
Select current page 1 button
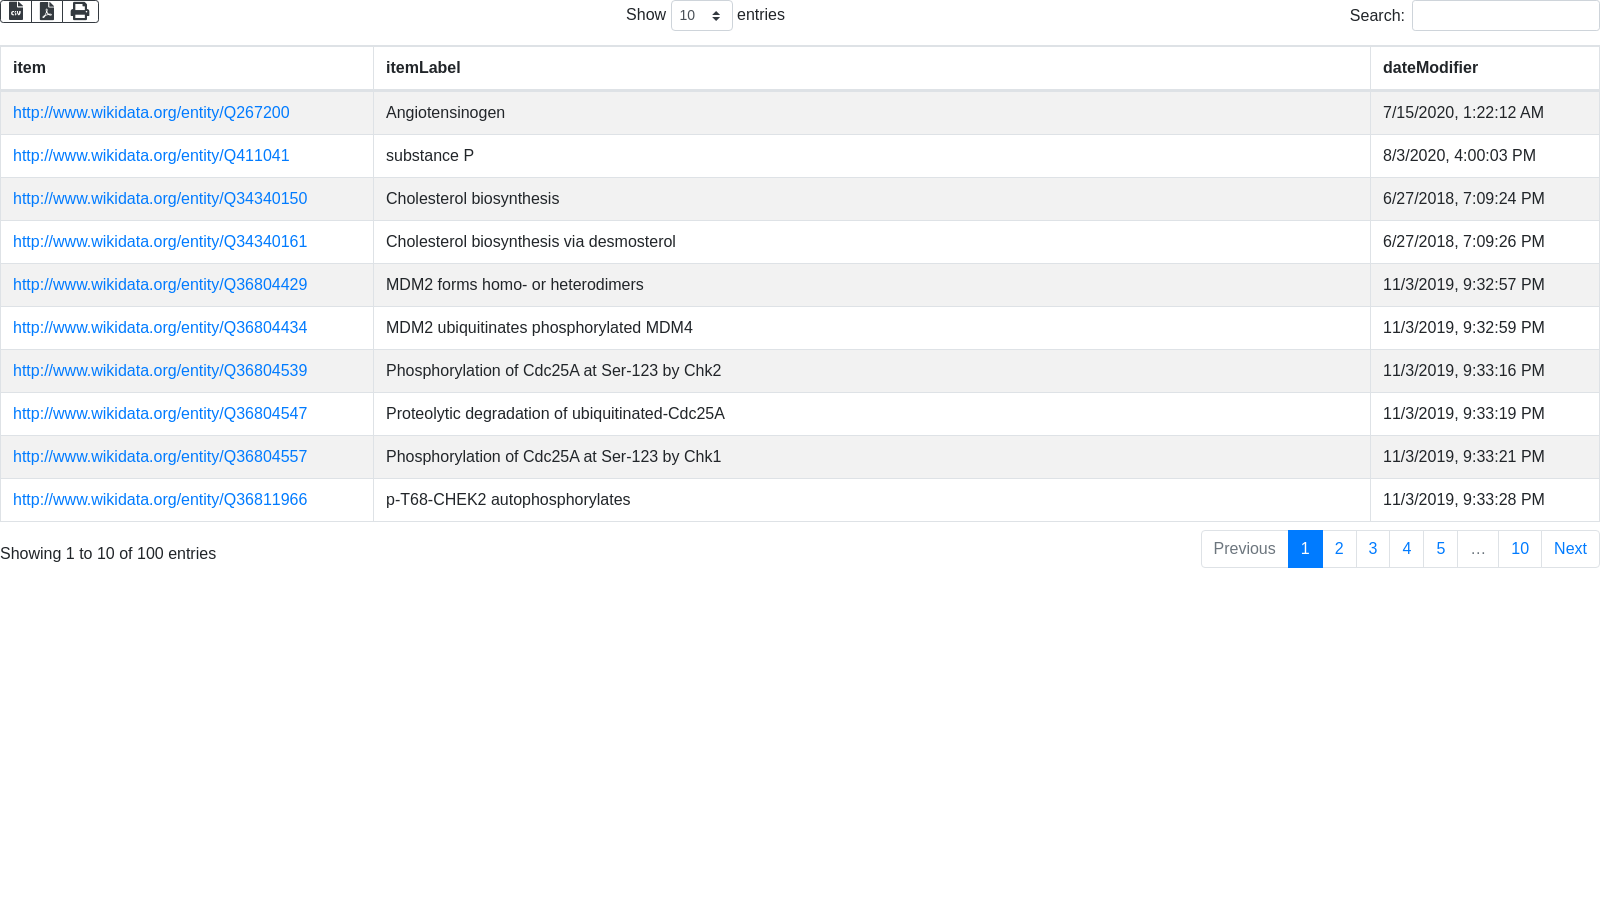click(x=1305, y=549)
